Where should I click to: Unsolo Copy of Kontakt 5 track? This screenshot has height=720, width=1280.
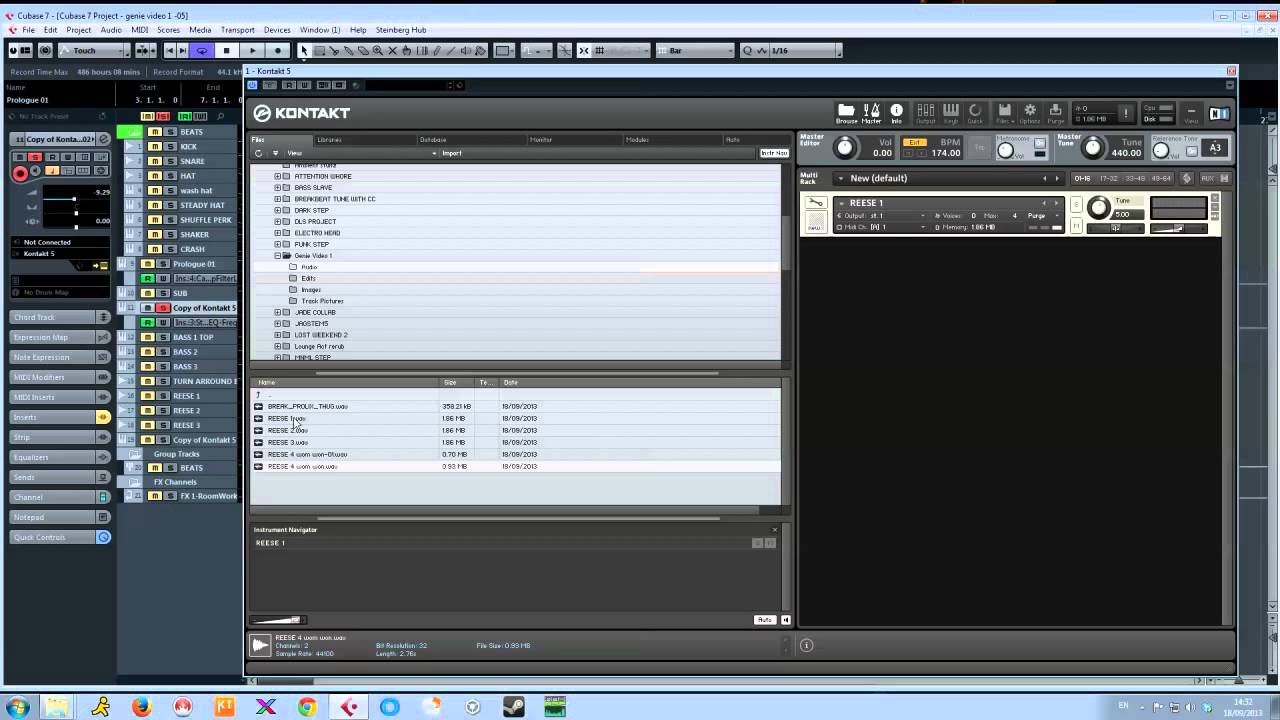163,308
